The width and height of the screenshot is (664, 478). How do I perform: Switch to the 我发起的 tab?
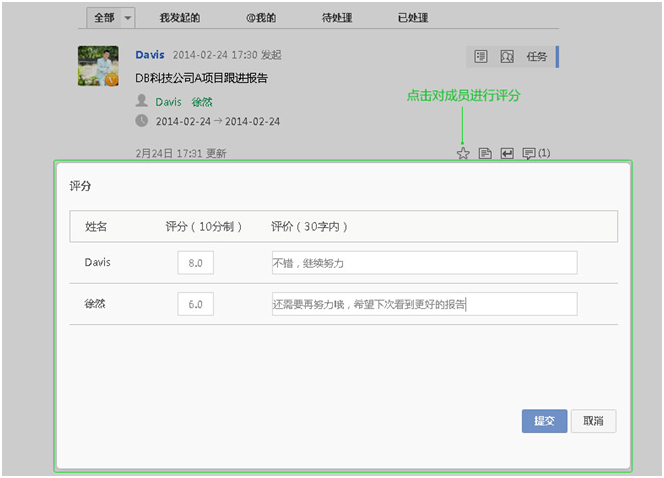[180, 18]
